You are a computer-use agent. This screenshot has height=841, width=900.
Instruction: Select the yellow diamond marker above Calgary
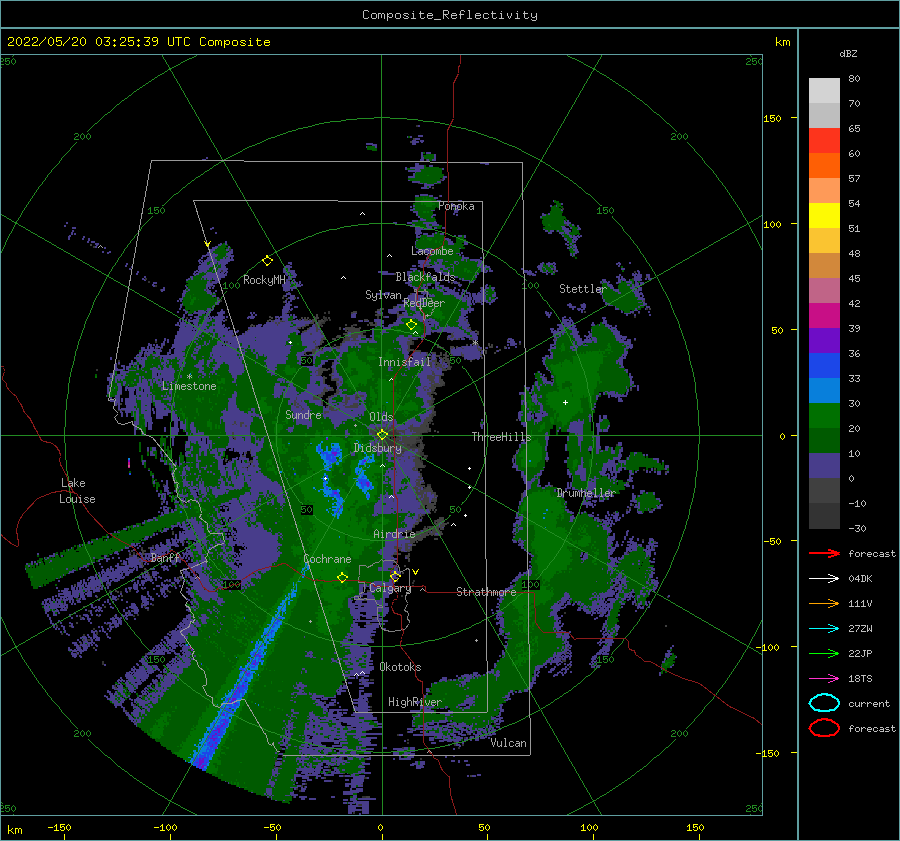tap(395, 576)
